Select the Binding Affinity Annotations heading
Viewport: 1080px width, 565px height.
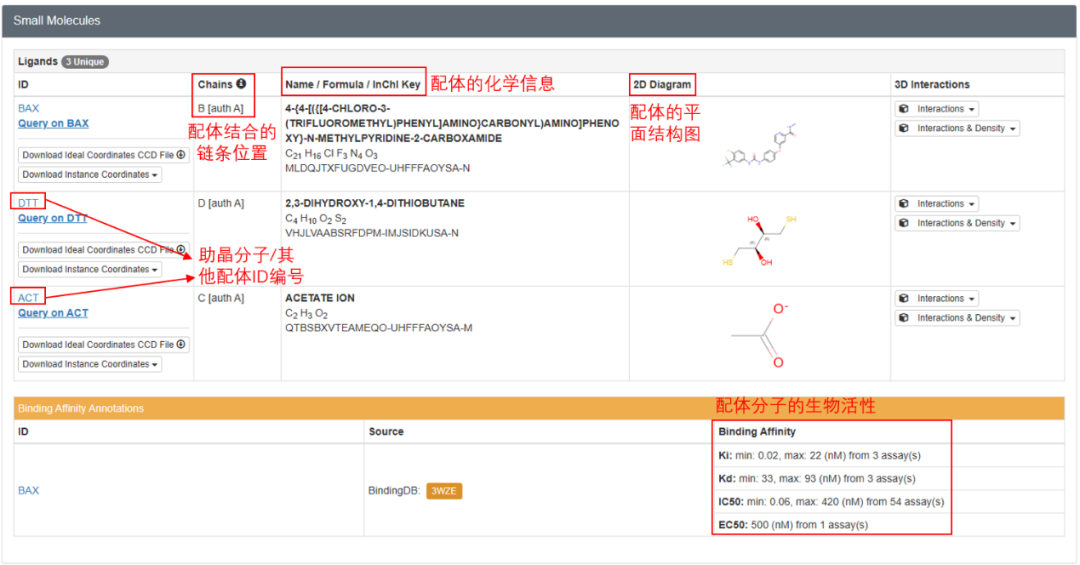(81, 409)
